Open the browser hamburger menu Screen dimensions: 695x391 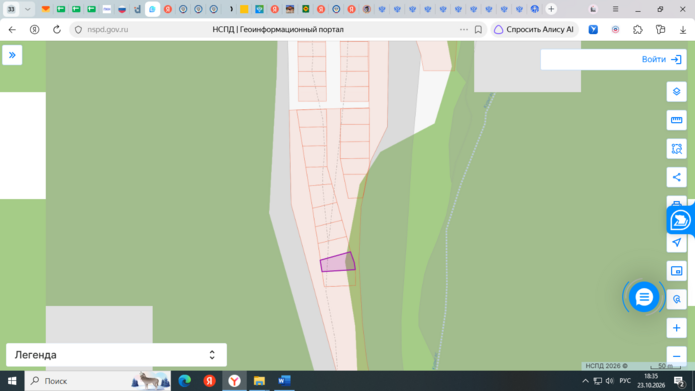615,9
